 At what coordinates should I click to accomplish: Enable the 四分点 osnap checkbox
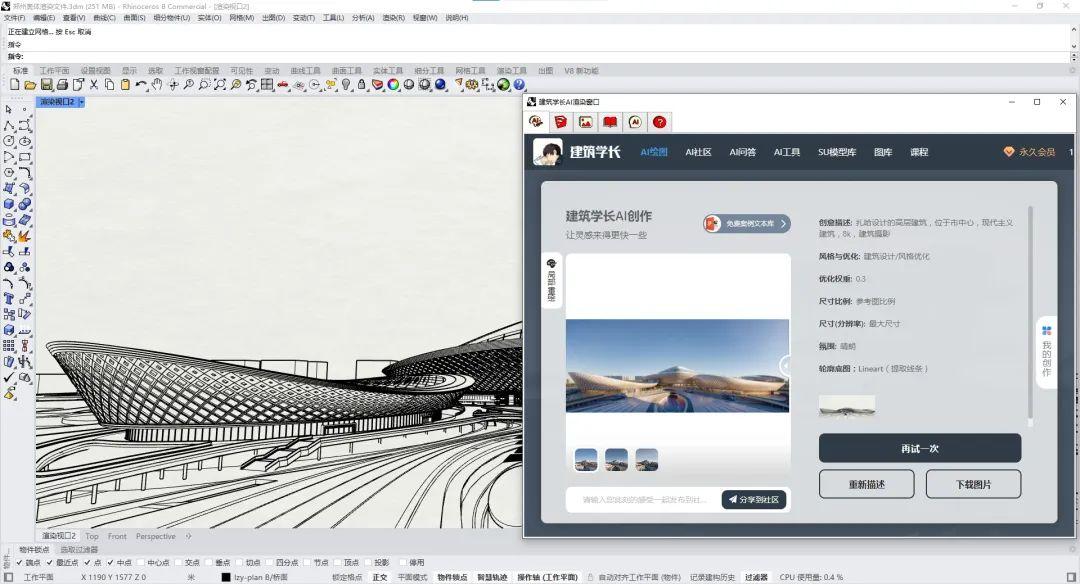269,563
